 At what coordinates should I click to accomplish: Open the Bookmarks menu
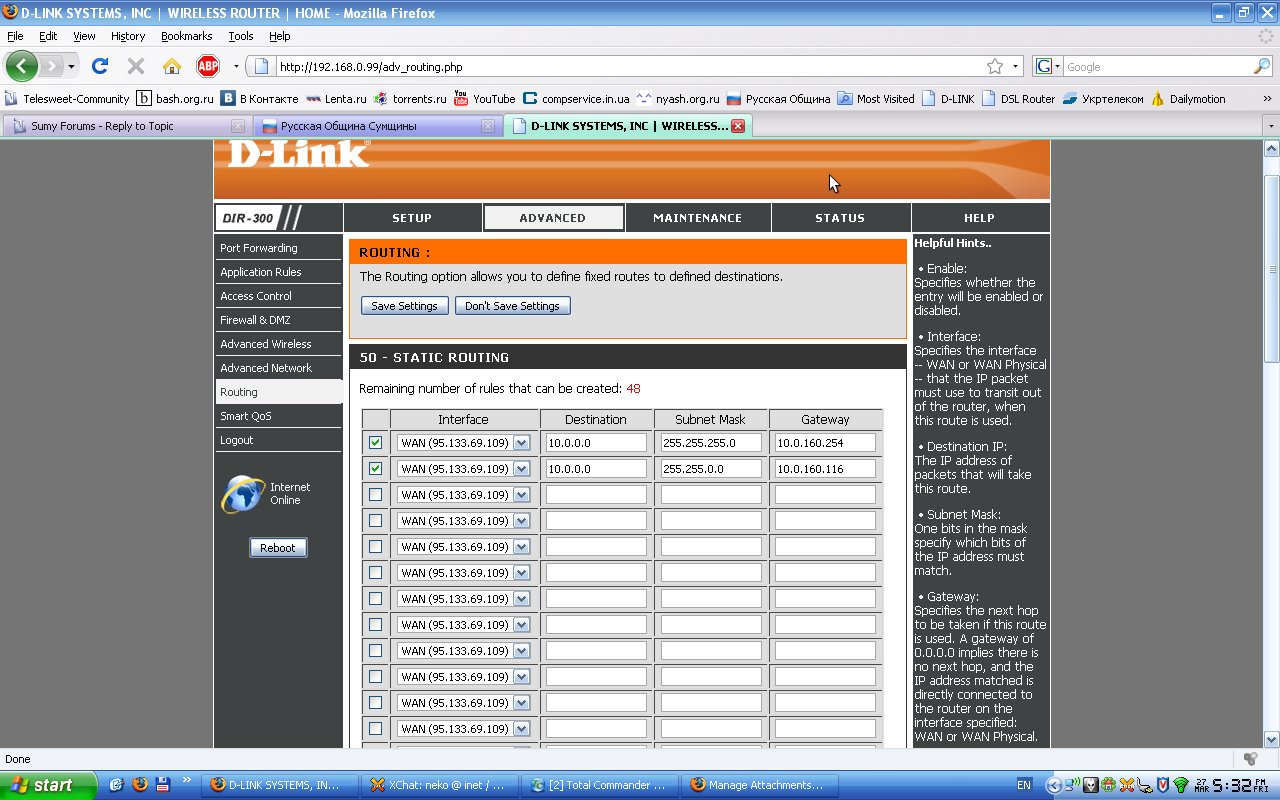pyautogui.click(x=186, y=36)
